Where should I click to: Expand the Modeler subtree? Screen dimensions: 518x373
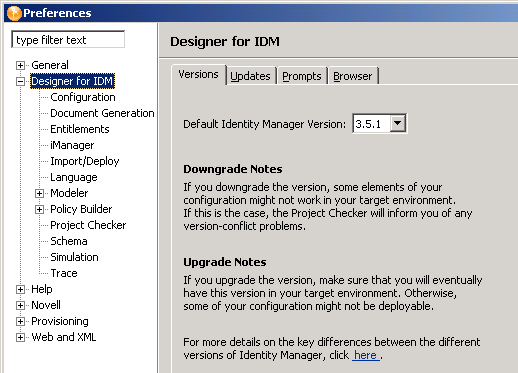point(39,193)
